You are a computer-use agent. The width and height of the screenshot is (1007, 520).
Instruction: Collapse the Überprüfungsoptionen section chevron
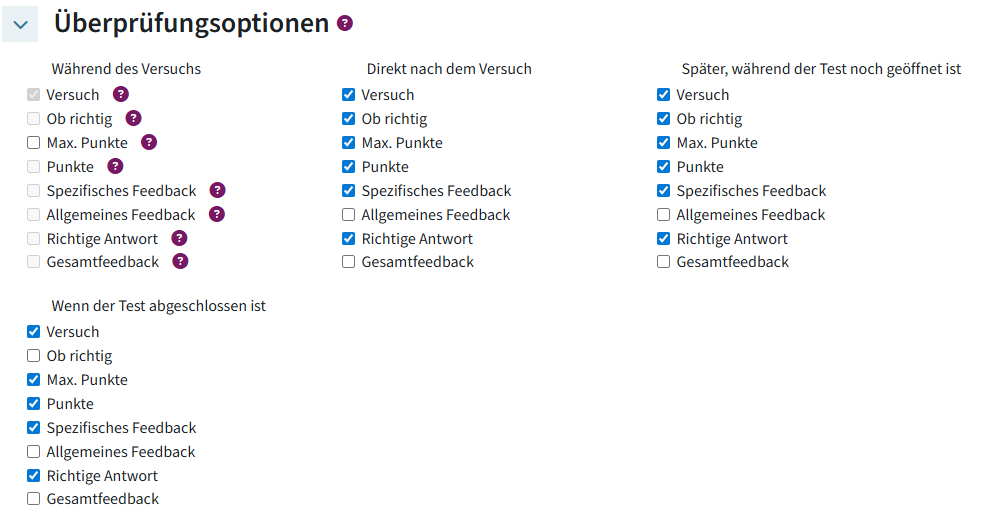(20, 24)
